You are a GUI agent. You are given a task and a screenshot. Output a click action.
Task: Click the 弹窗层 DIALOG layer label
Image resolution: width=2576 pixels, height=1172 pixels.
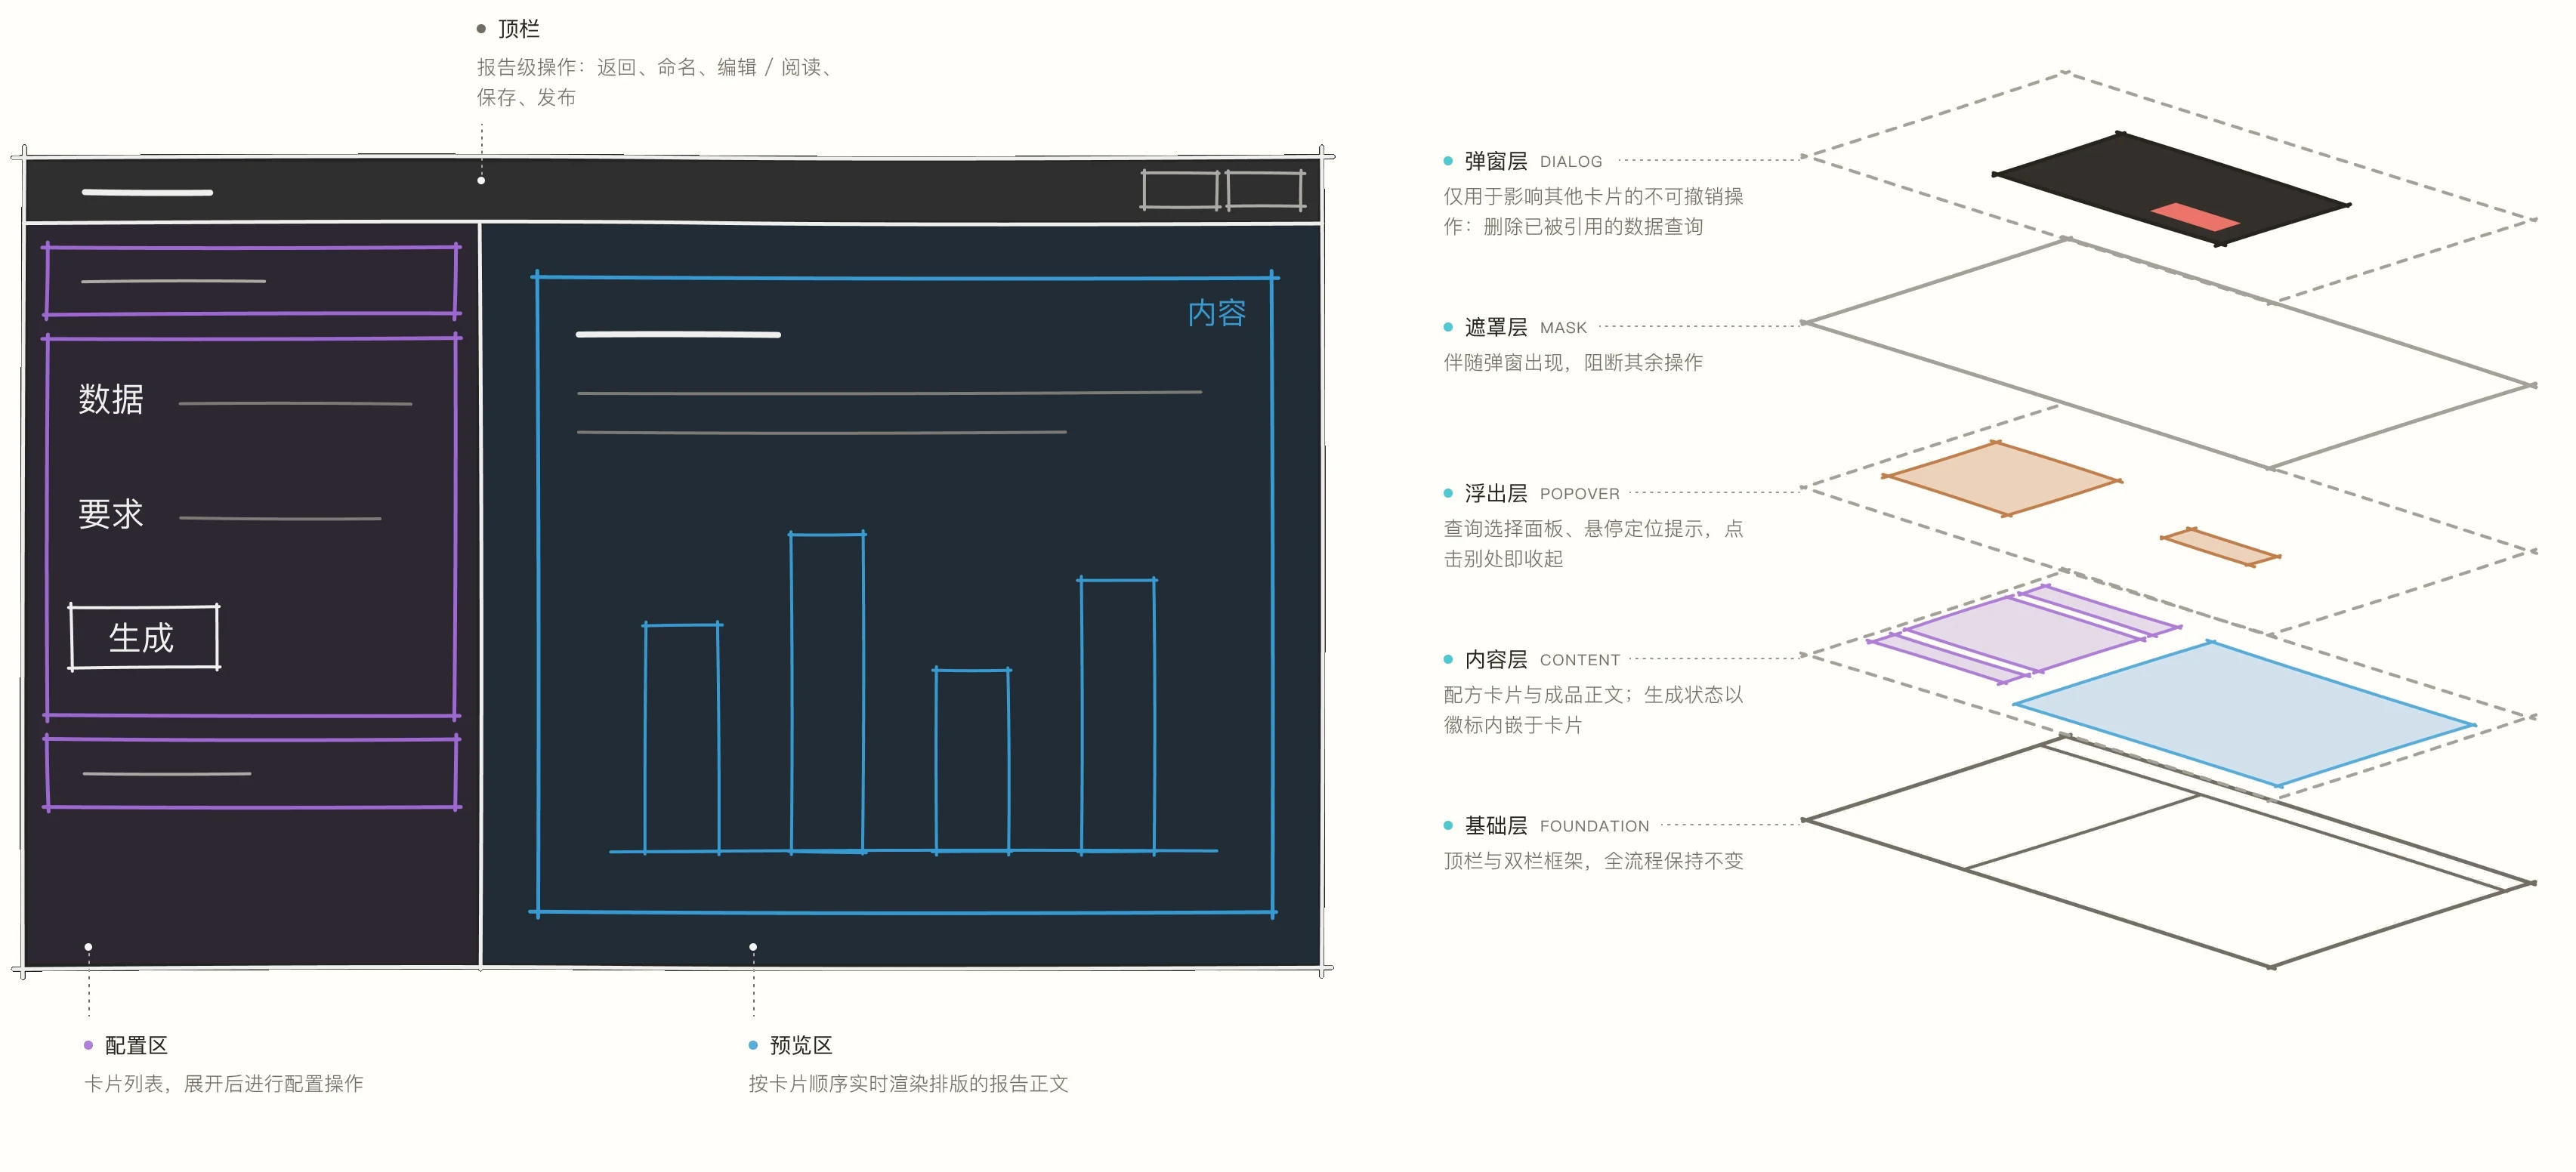[1533, 161]
